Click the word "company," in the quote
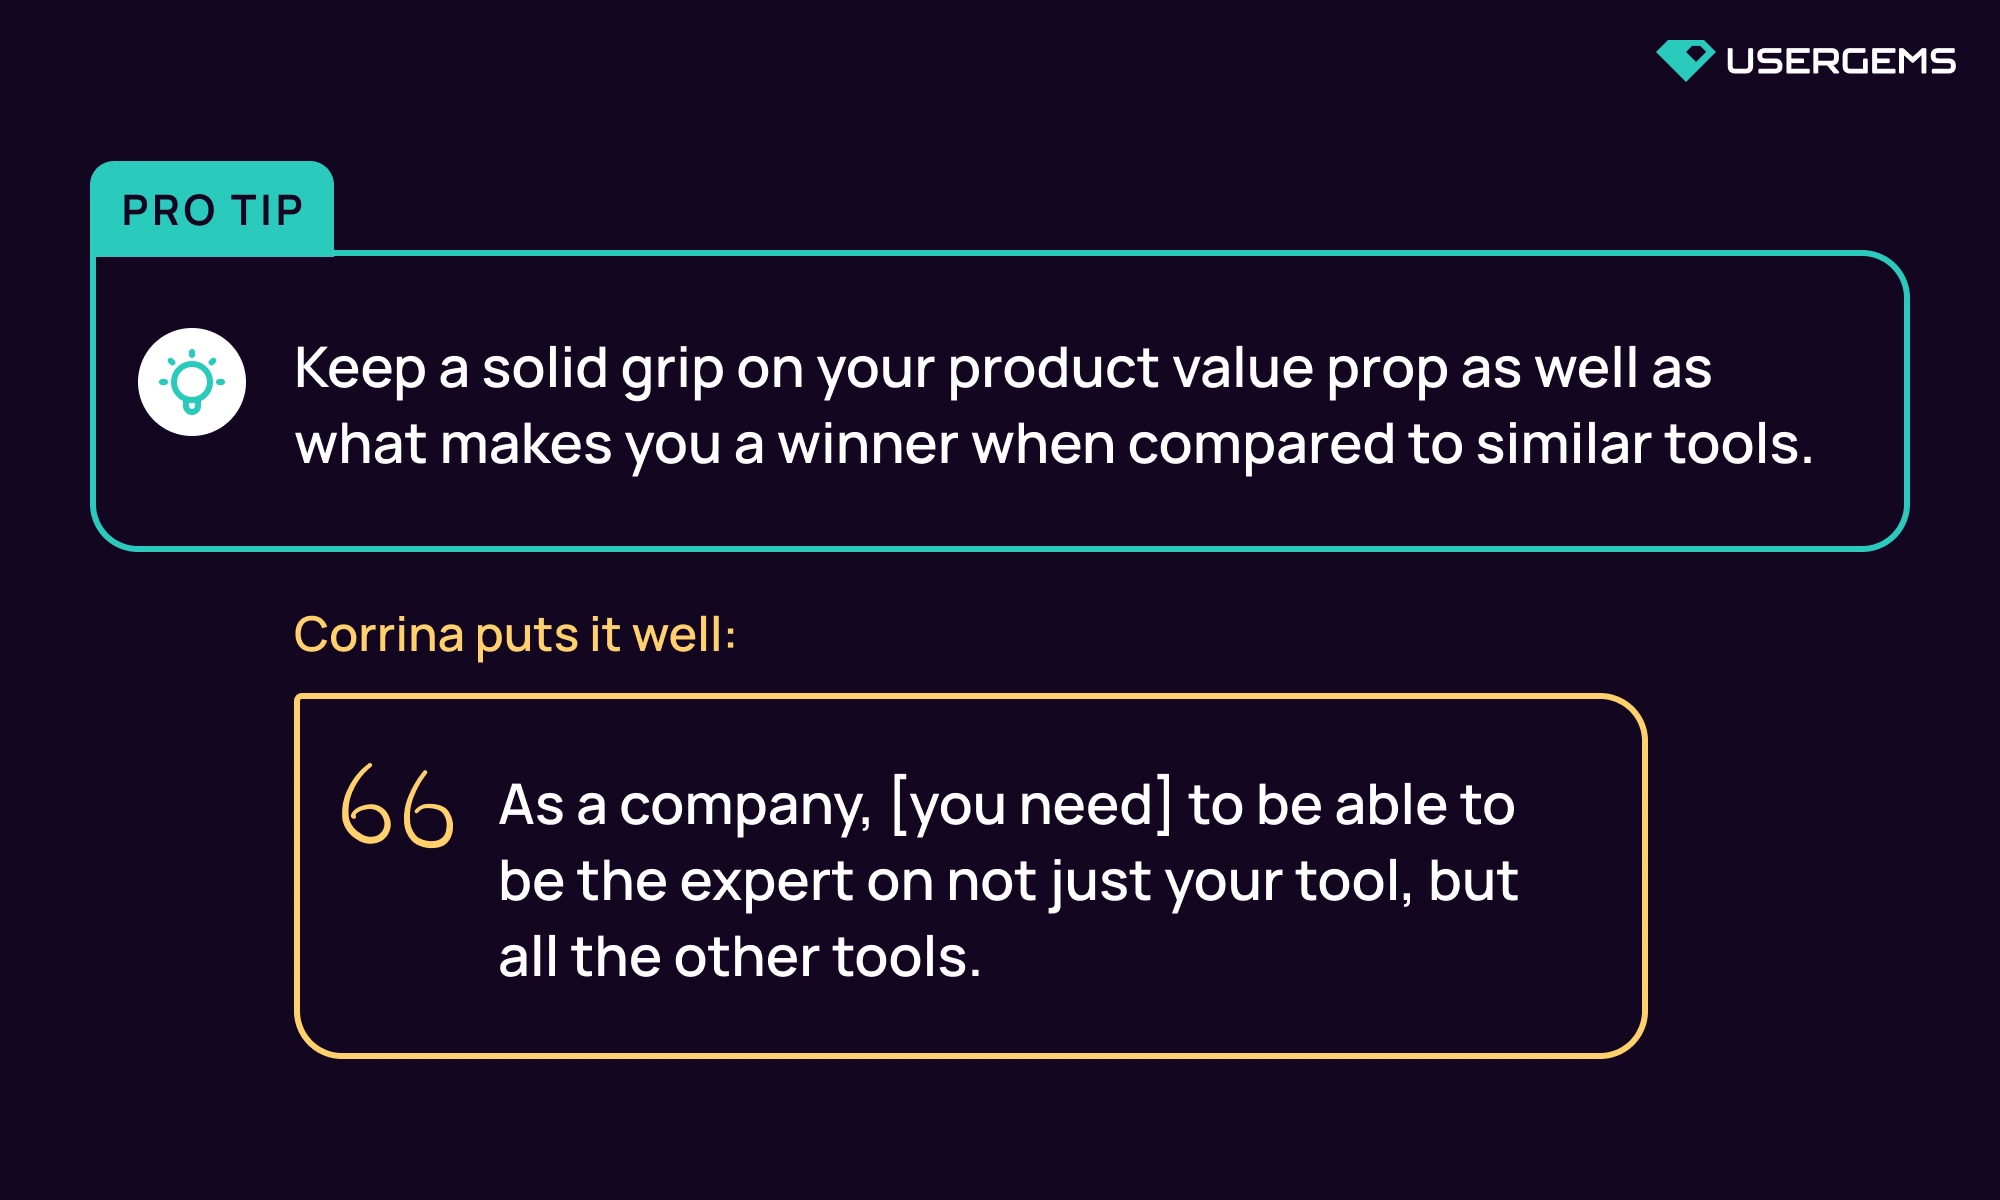2000x1200 pixels. coord(745,807)
